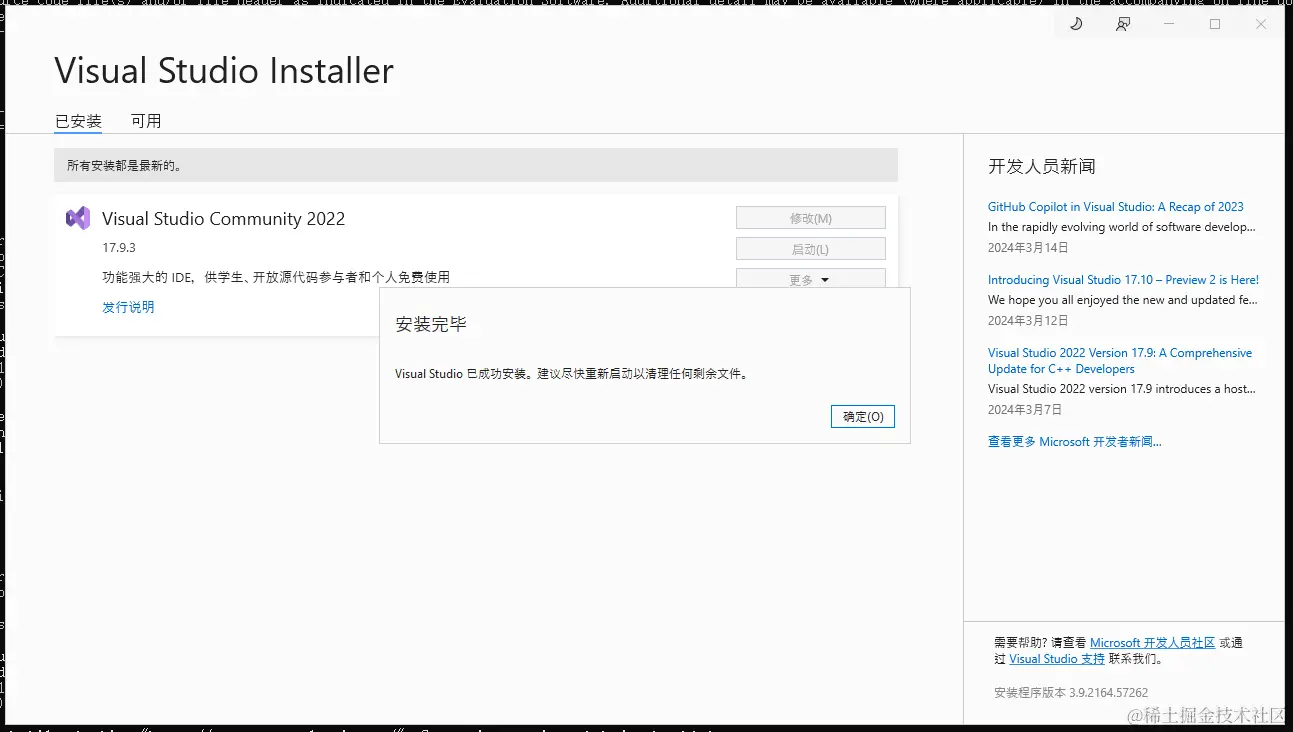This screenshot has height=732, width=1293.
Task: Minimize the Visual Studio Installer window
Action: pos(1169,24)
